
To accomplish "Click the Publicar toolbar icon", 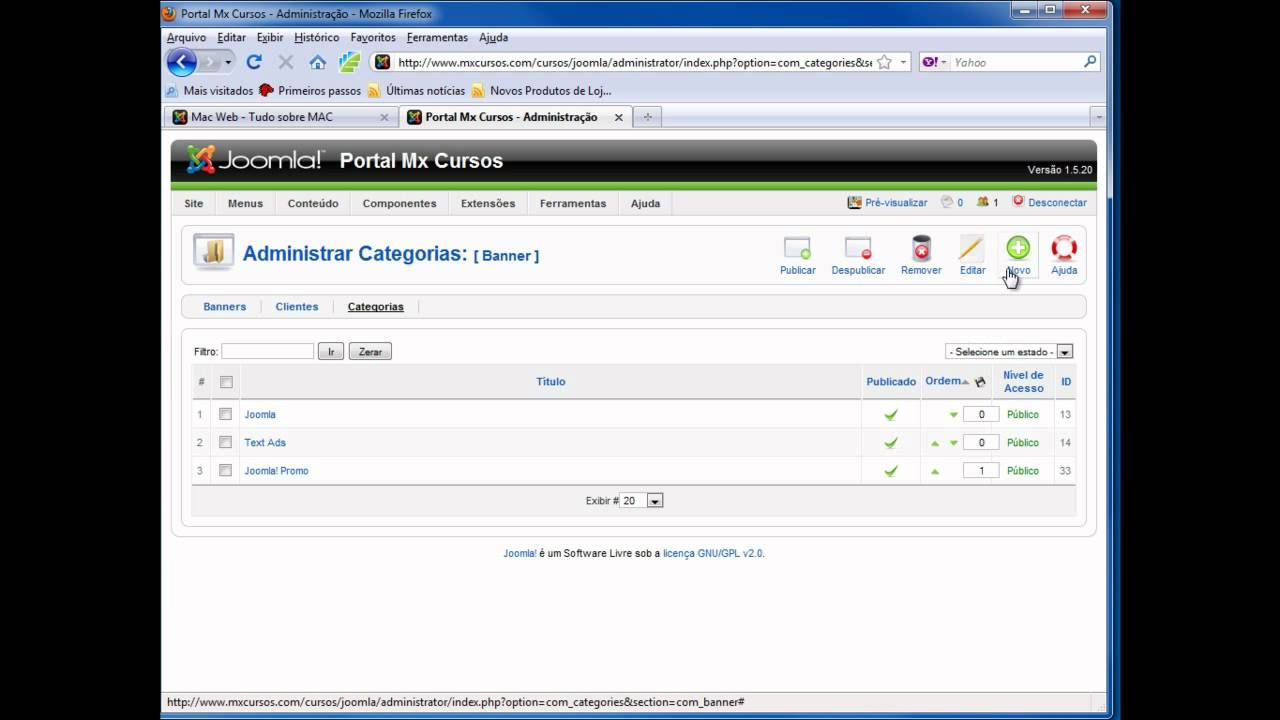I will (797, 249).
